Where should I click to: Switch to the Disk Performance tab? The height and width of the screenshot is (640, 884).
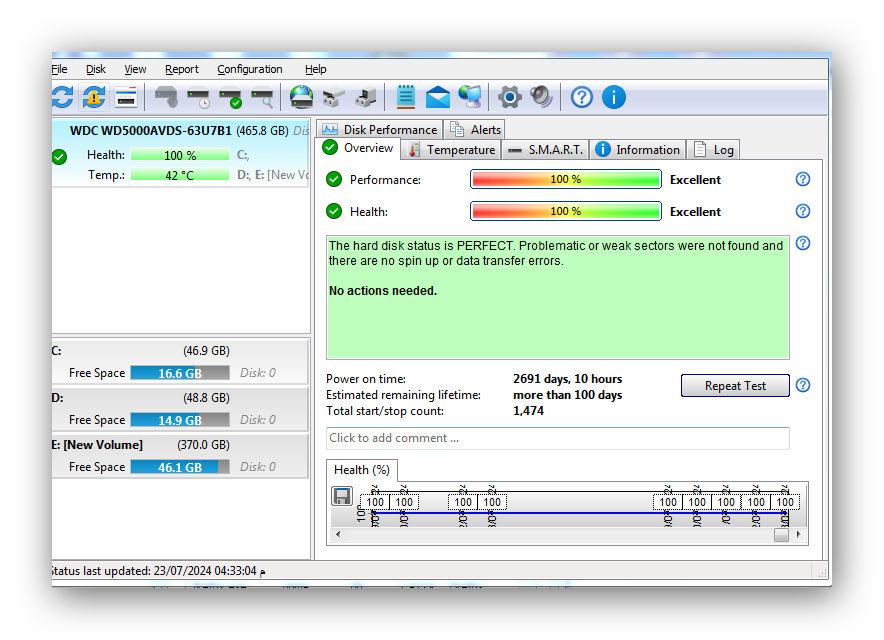tap(379, 130)
